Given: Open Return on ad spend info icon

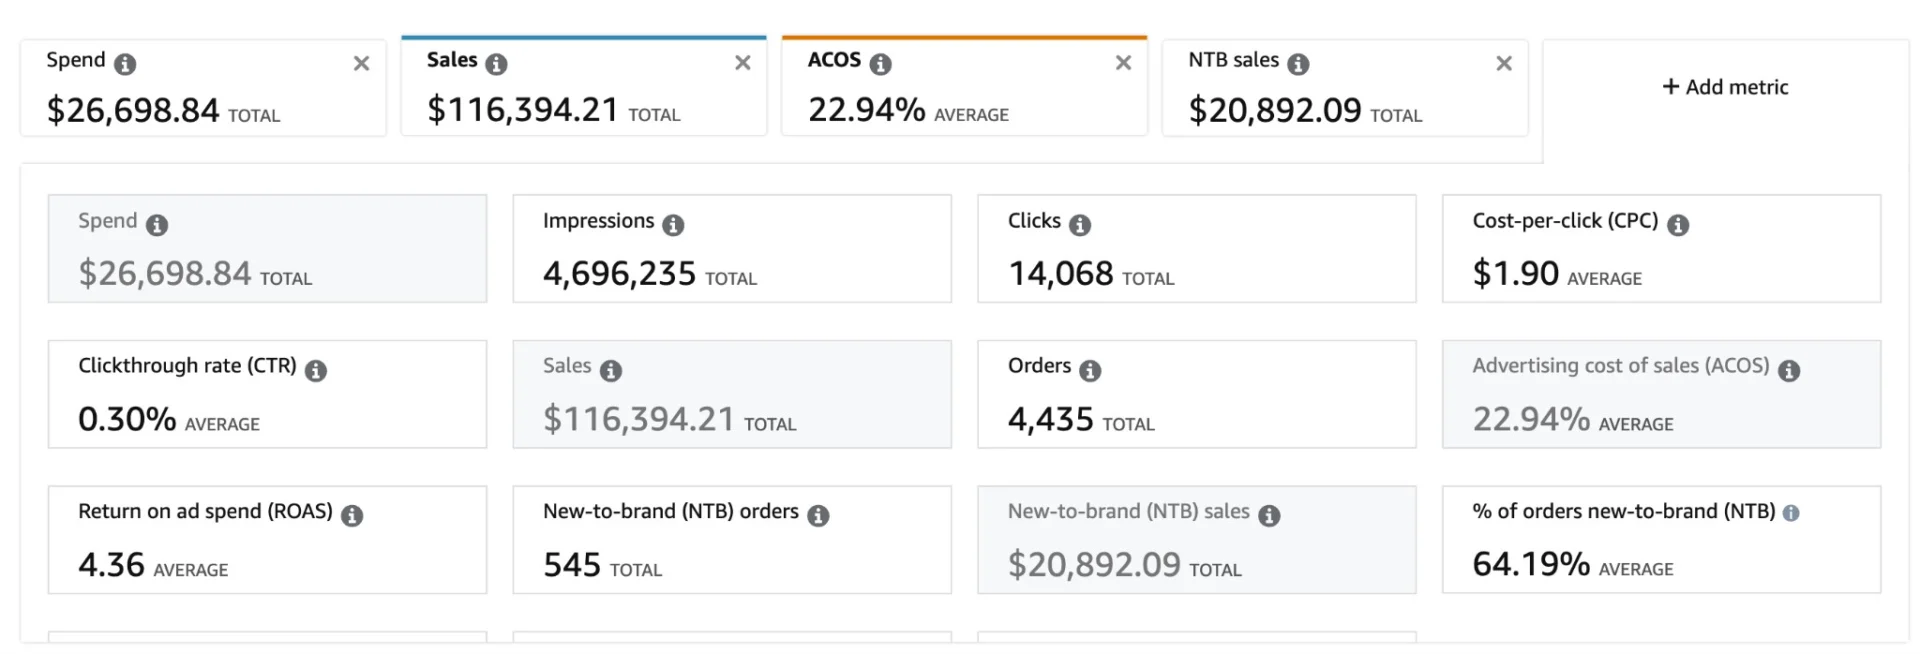Looking at the screenshot, I should pos(352,516).
